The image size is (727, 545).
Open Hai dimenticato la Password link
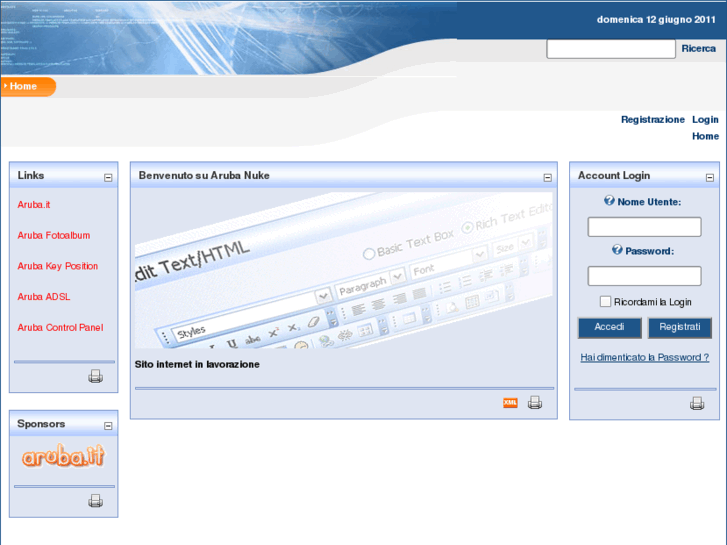point(644,357)
